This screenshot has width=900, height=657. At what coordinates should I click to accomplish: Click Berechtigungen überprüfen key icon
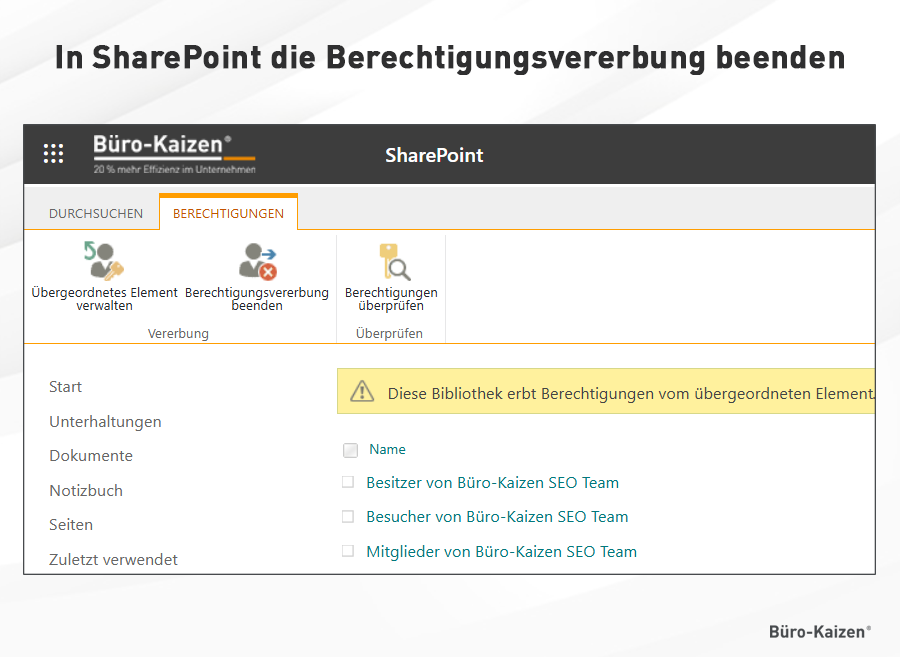point(394,262)
